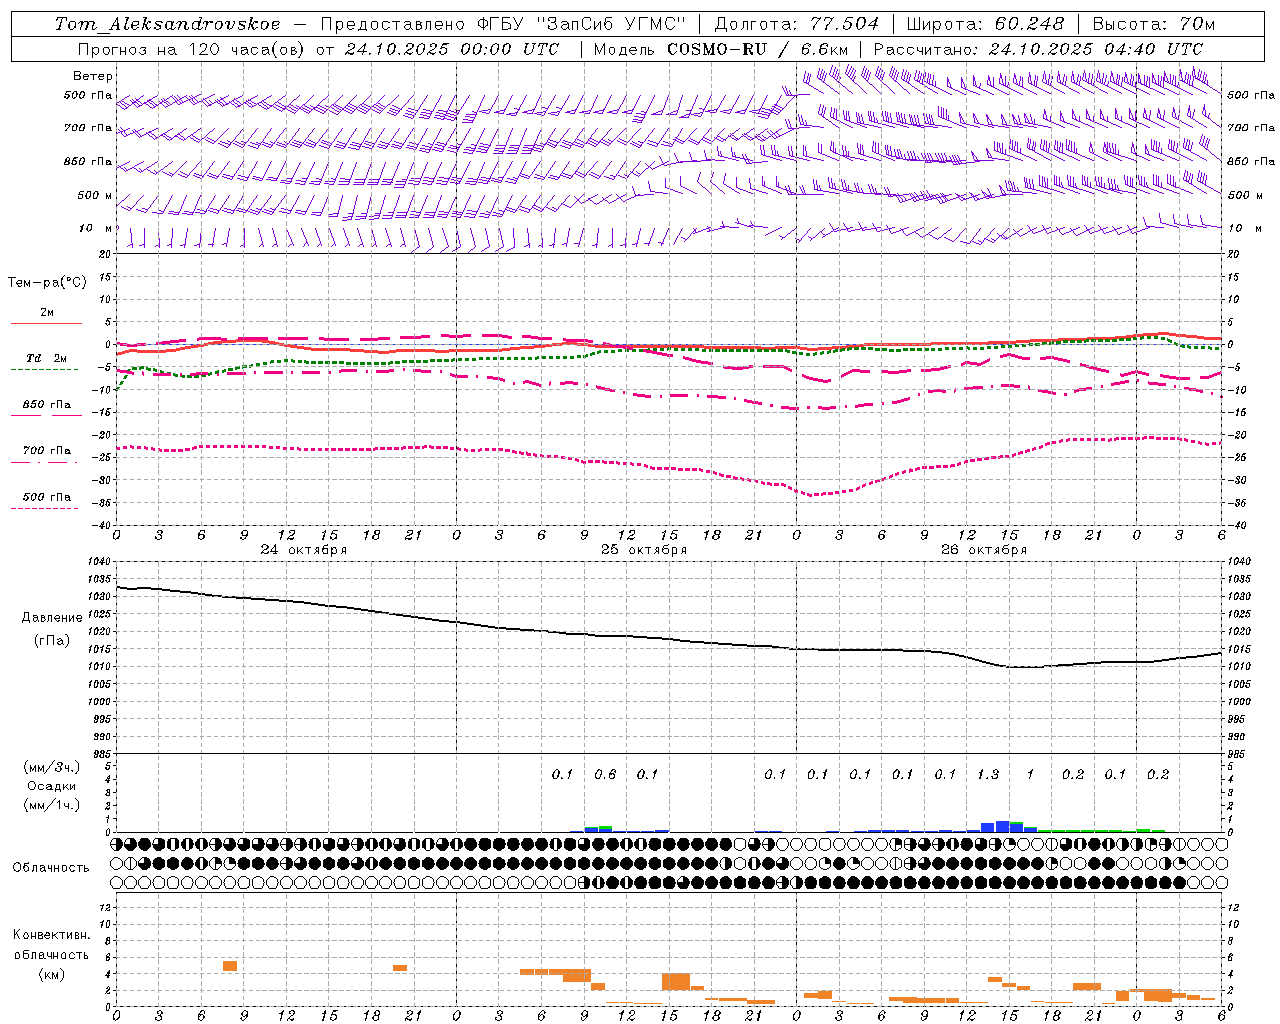Click the 10 м wind level label on the left

[x=97, y=228]
